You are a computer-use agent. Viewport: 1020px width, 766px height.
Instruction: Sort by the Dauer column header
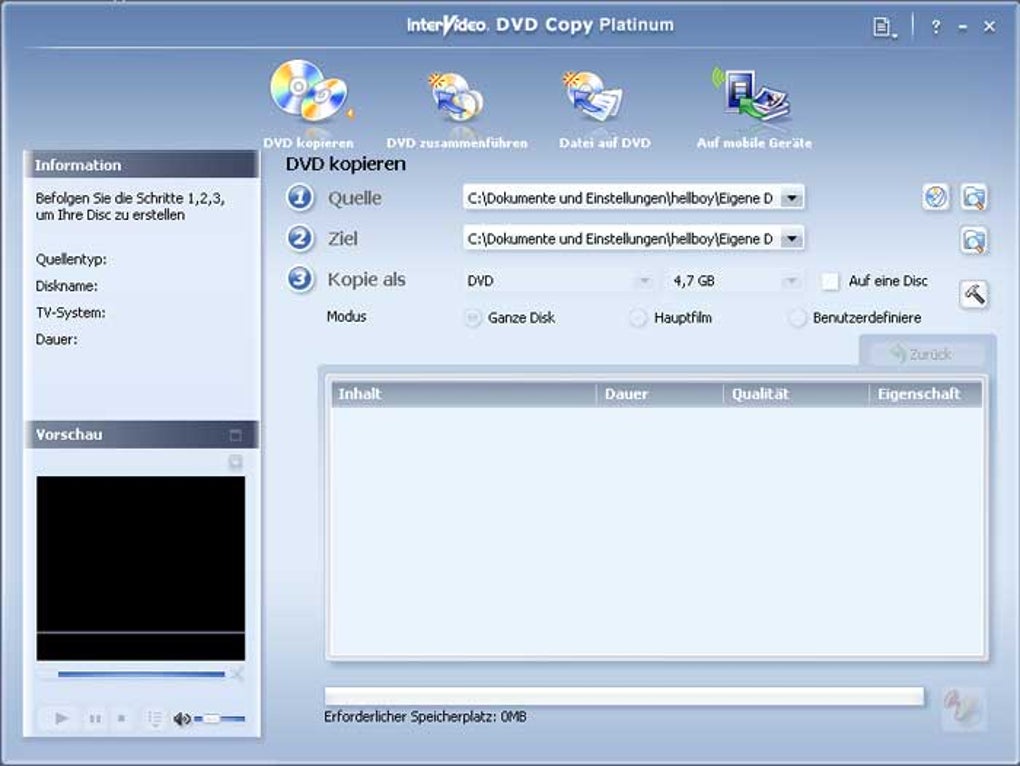tap(660, 394)
